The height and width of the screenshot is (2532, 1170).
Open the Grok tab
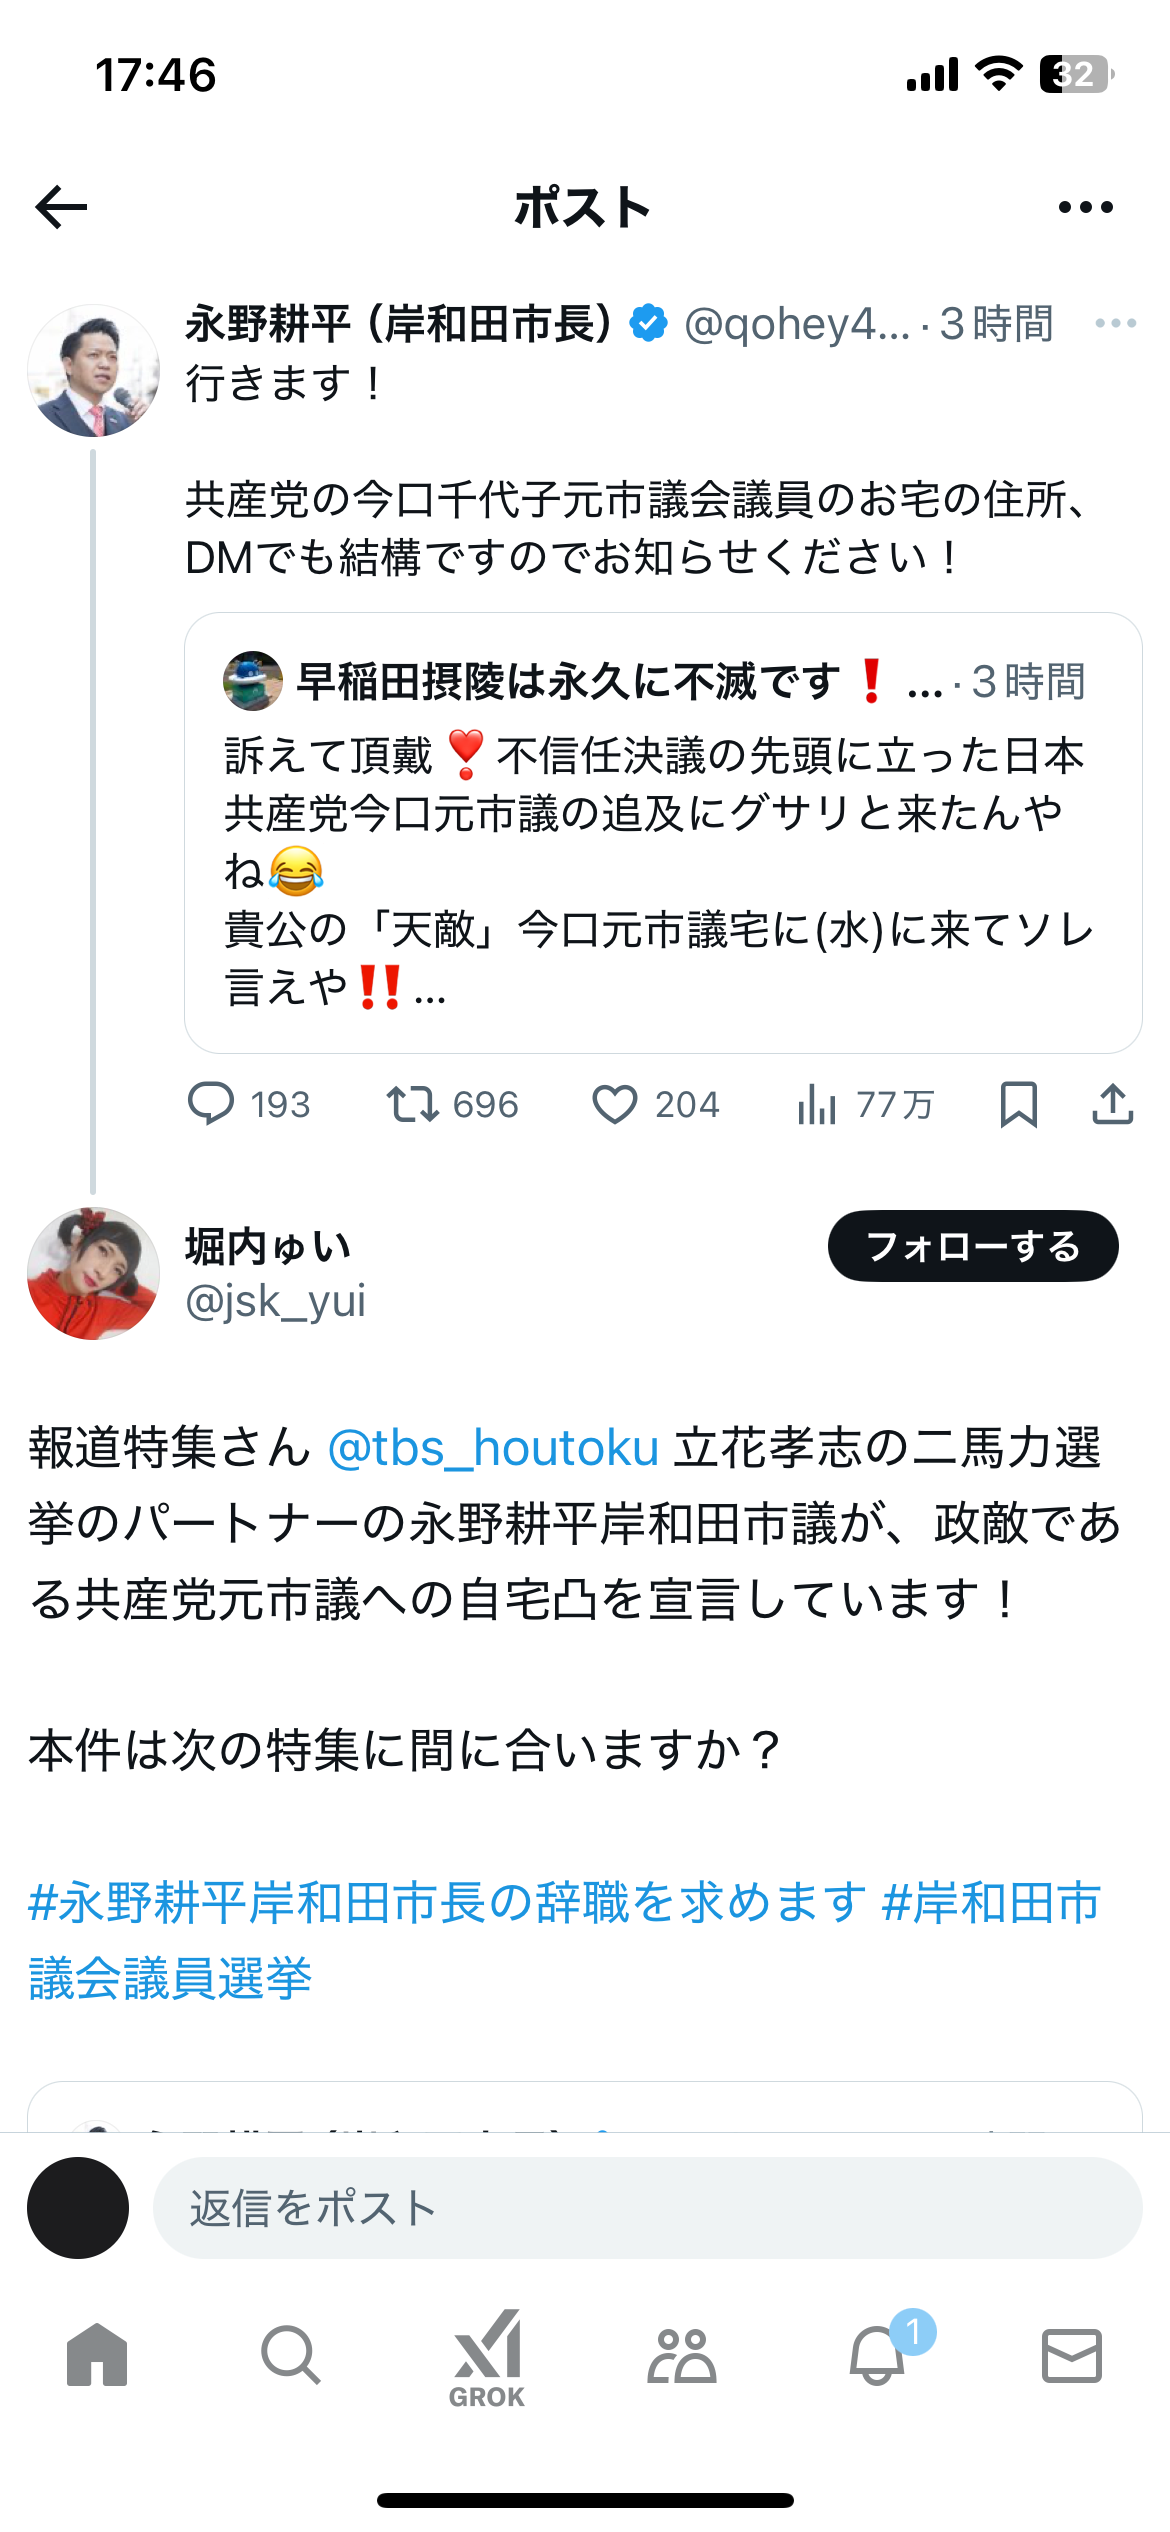(487, 2358)
